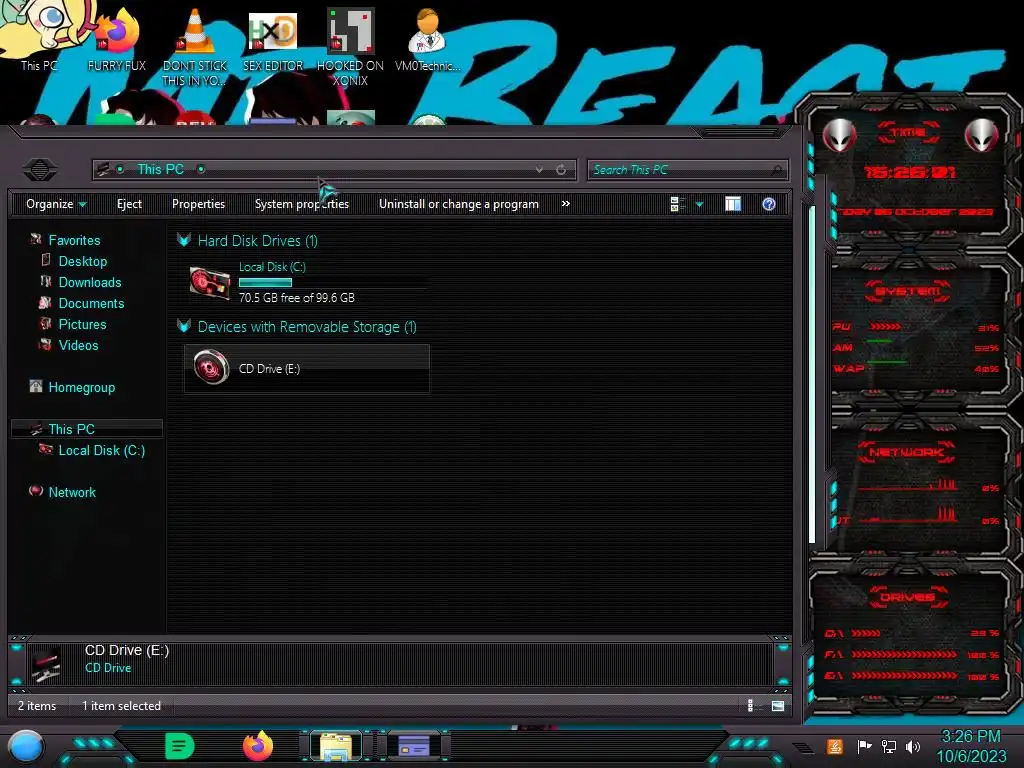Click '2 items' status bar text

tap(37, 705)
